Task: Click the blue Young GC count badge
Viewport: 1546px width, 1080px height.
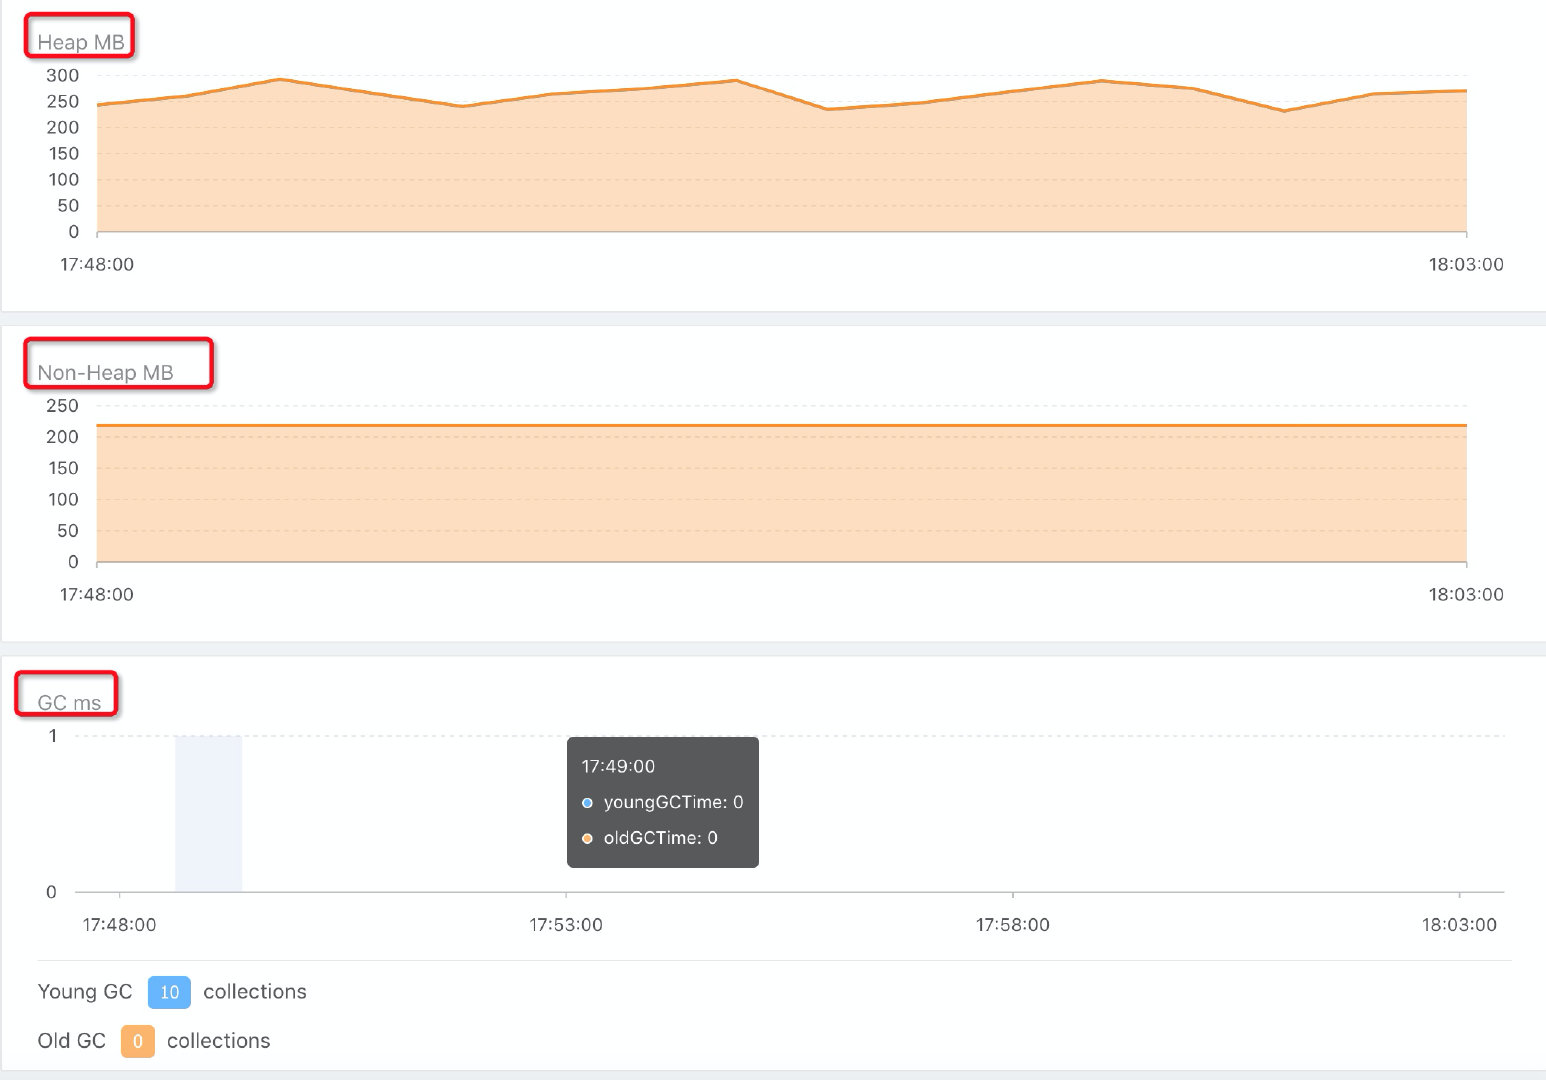Action: [169, 992]
